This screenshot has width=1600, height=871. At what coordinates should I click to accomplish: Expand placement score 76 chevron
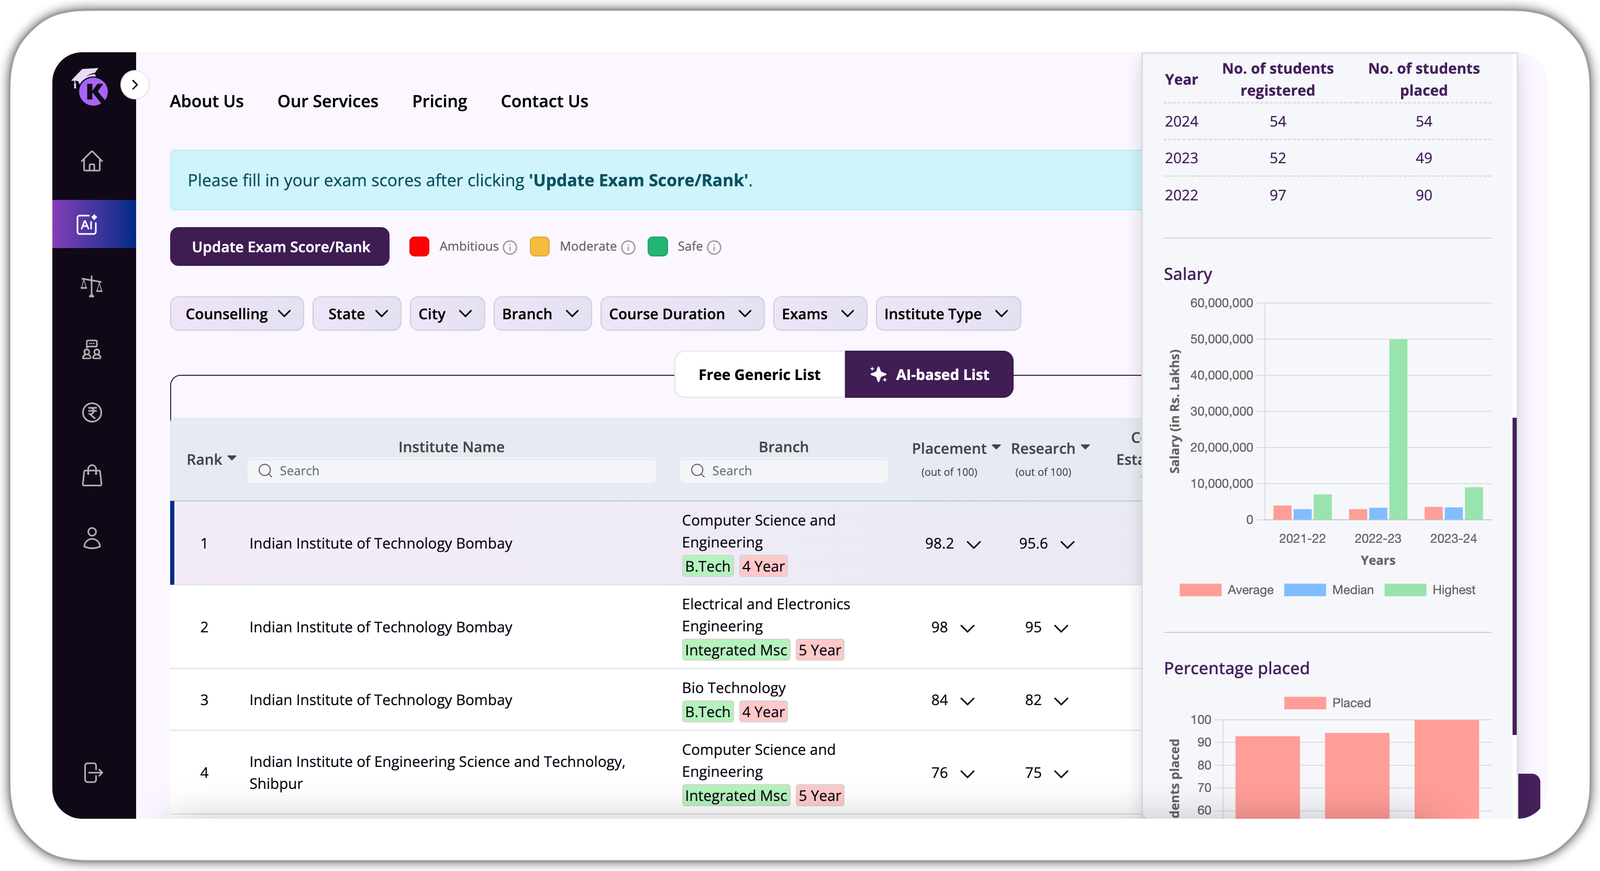click(x=968, y=774)
